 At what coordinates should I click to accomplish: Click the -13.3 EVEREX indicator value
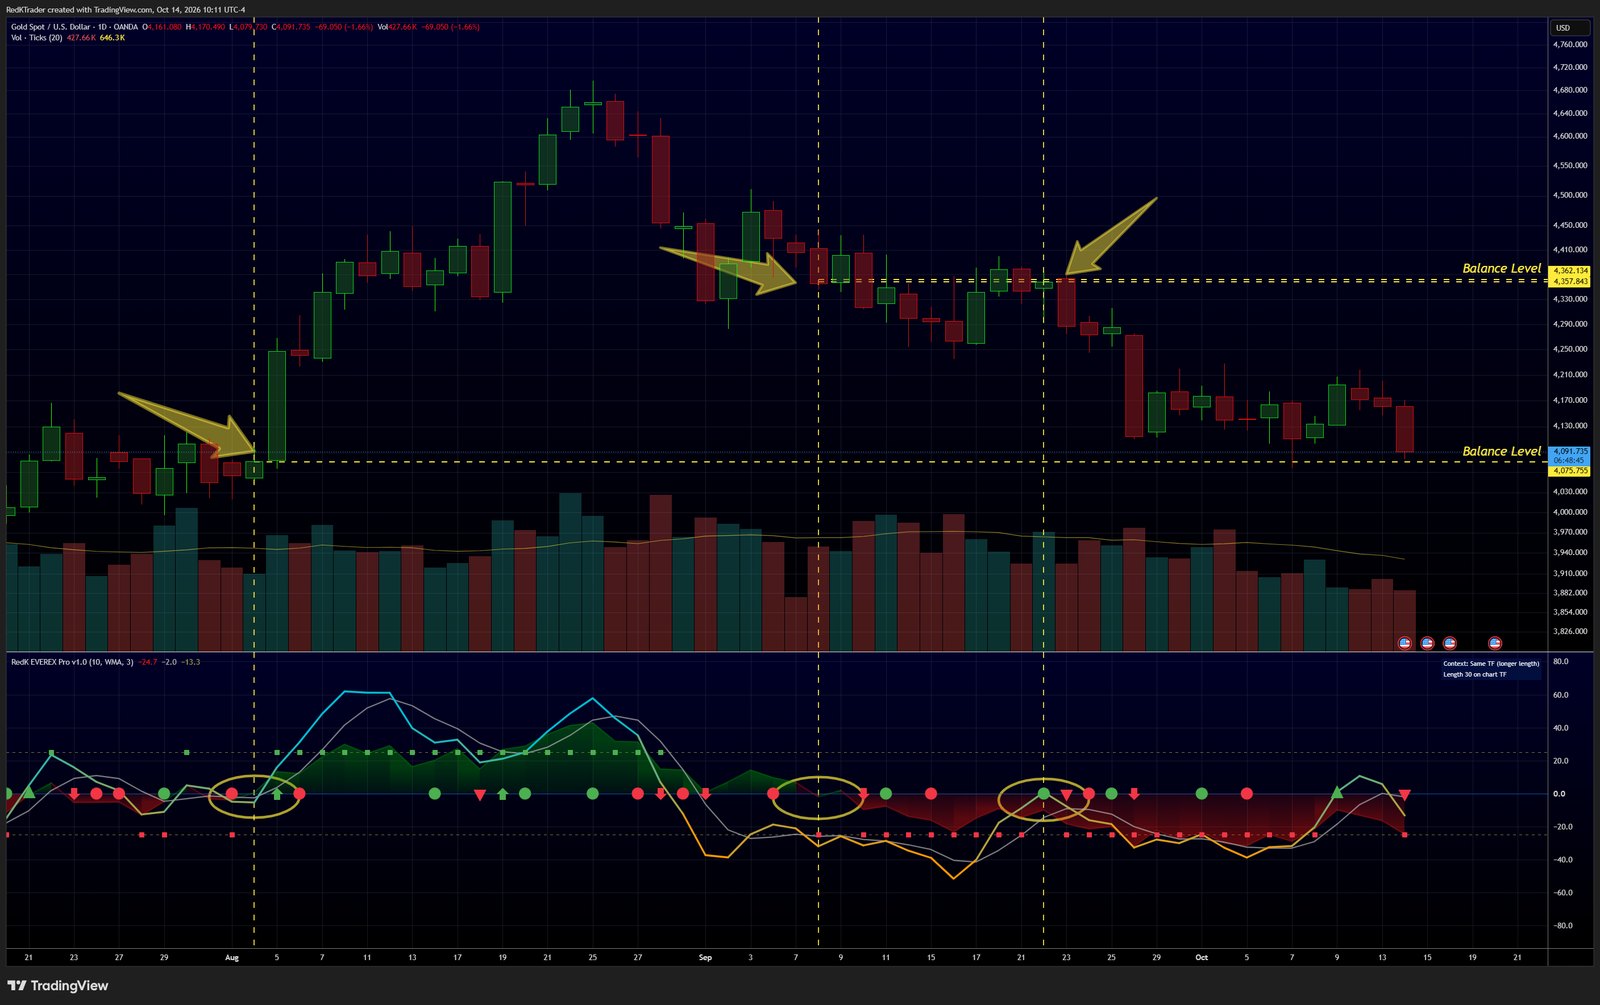point(191,662)
